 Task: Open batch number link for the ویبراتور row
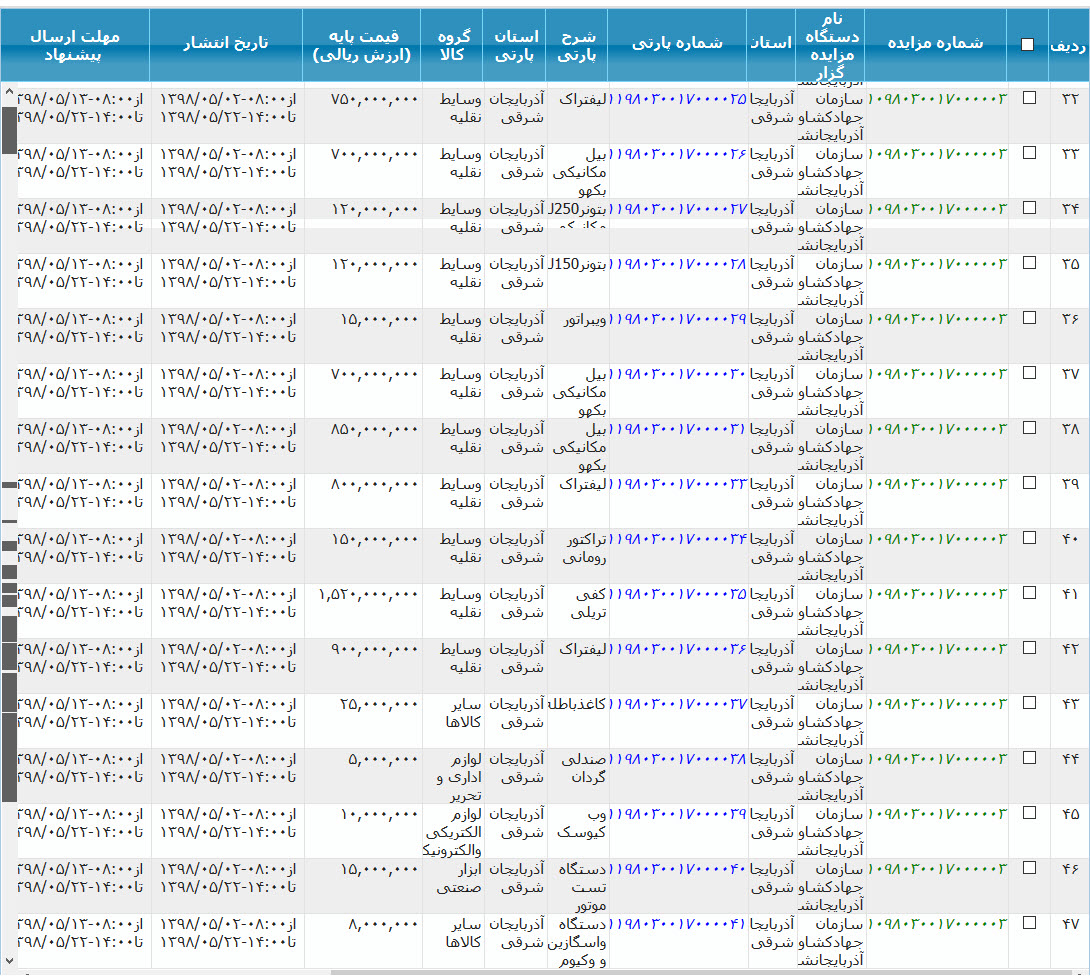click(679, 319)
